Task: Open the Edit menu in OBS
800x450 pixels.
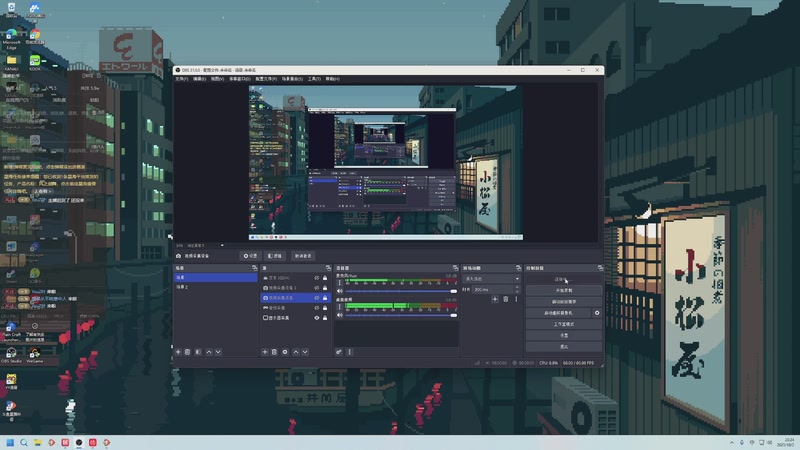Action: tap(199, 79)
